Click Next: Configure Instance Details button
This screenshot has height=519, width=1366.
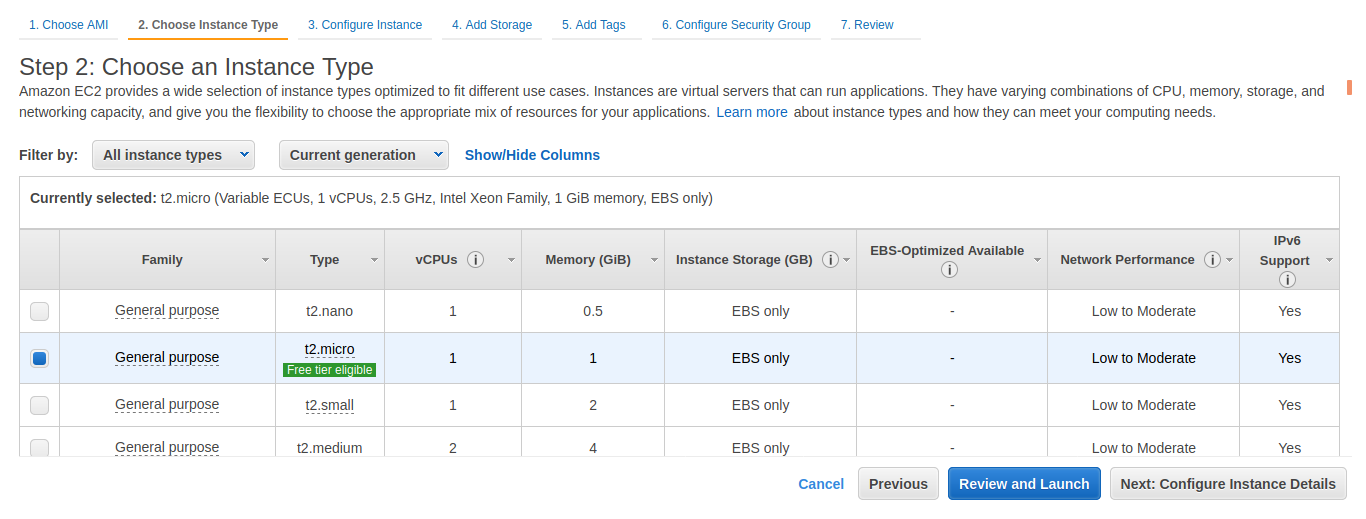(x=1228, y=484)
